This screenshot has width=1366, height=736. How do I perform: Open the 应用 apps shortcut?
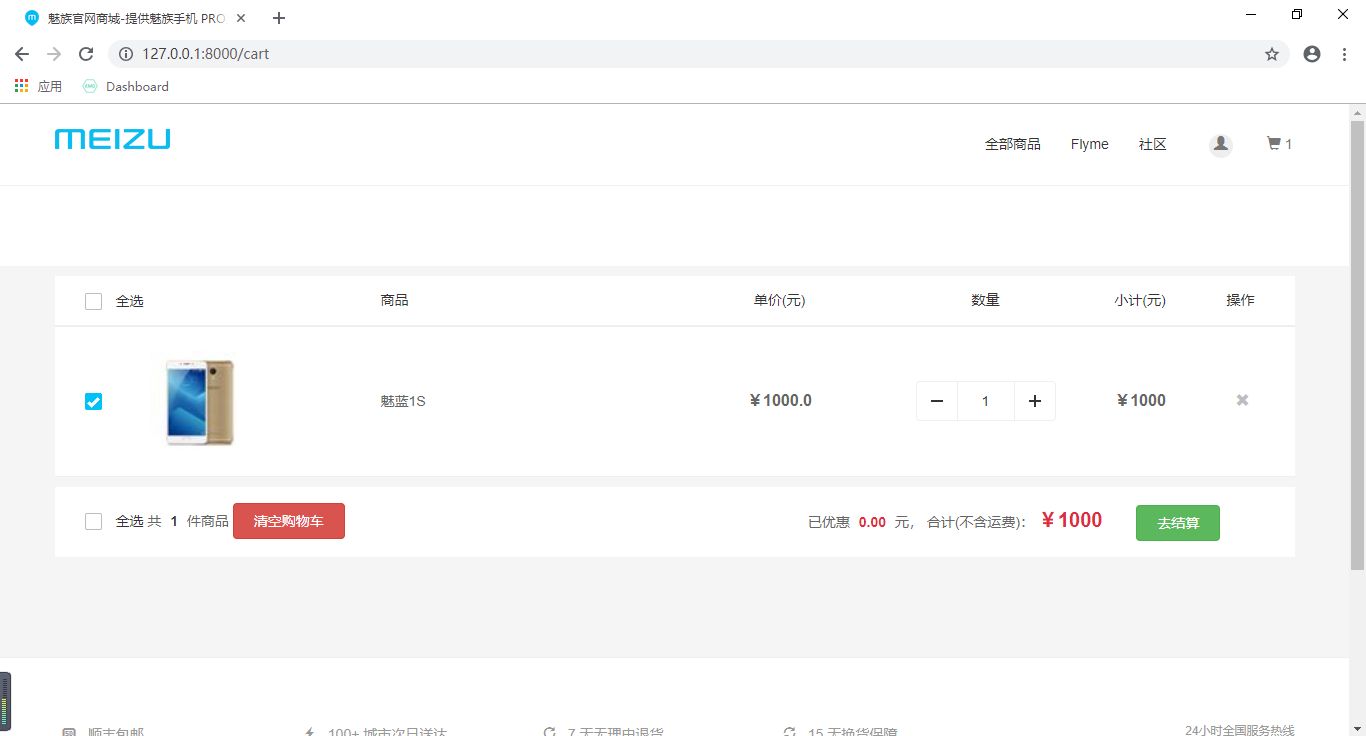click(38, 87)
